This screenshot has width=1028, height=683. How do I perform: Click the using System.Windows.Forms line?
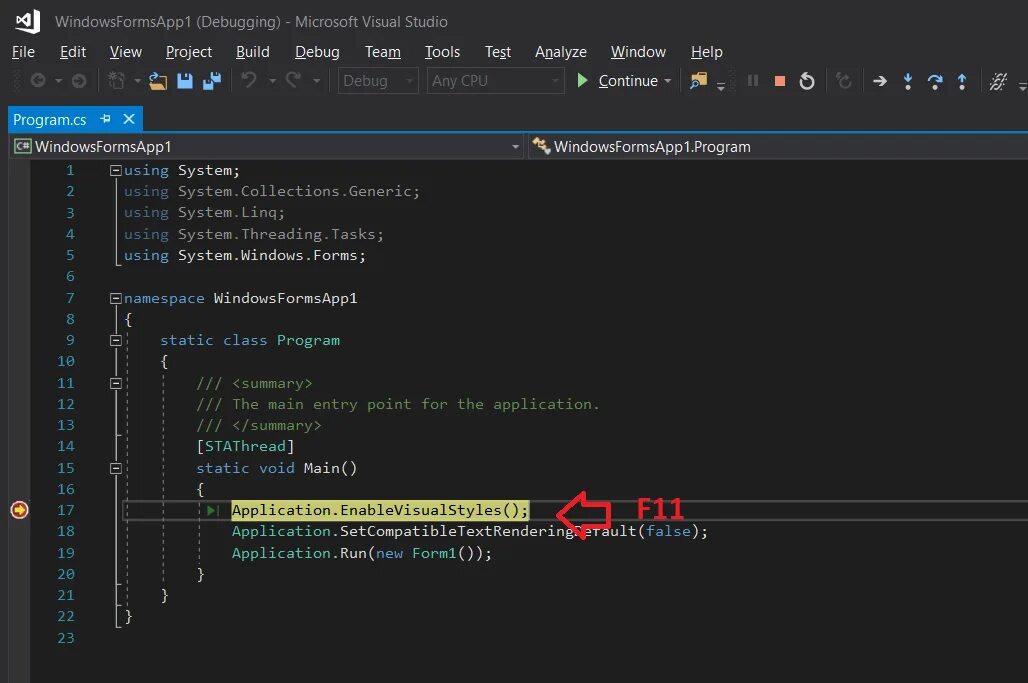click(x=245, y=256)
